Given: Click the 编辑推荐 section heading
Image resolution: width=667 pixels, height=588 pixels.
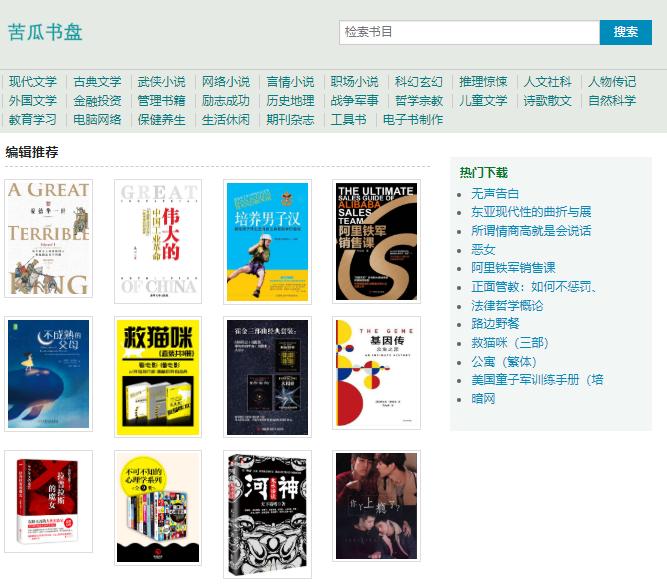Looking at the screenshot, I should (32, 152).
